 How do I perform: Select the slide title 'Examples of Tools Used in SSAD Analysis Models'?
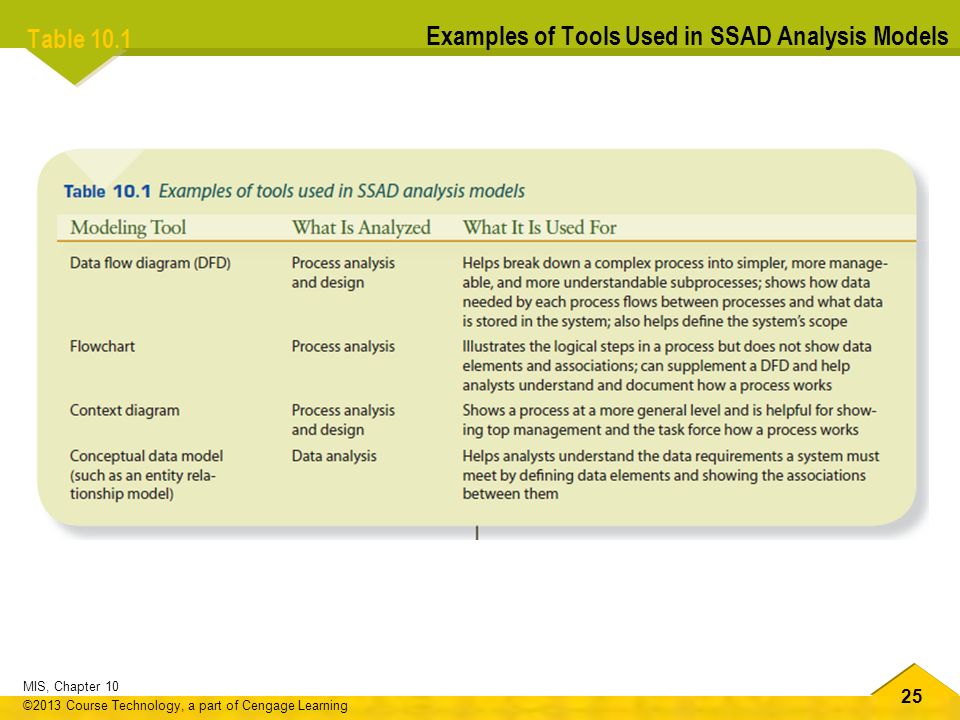pos(687,36)
